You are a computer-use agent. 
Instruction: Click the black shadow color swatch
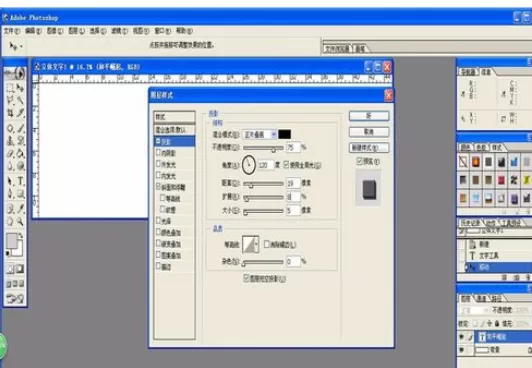click(284, 134)
